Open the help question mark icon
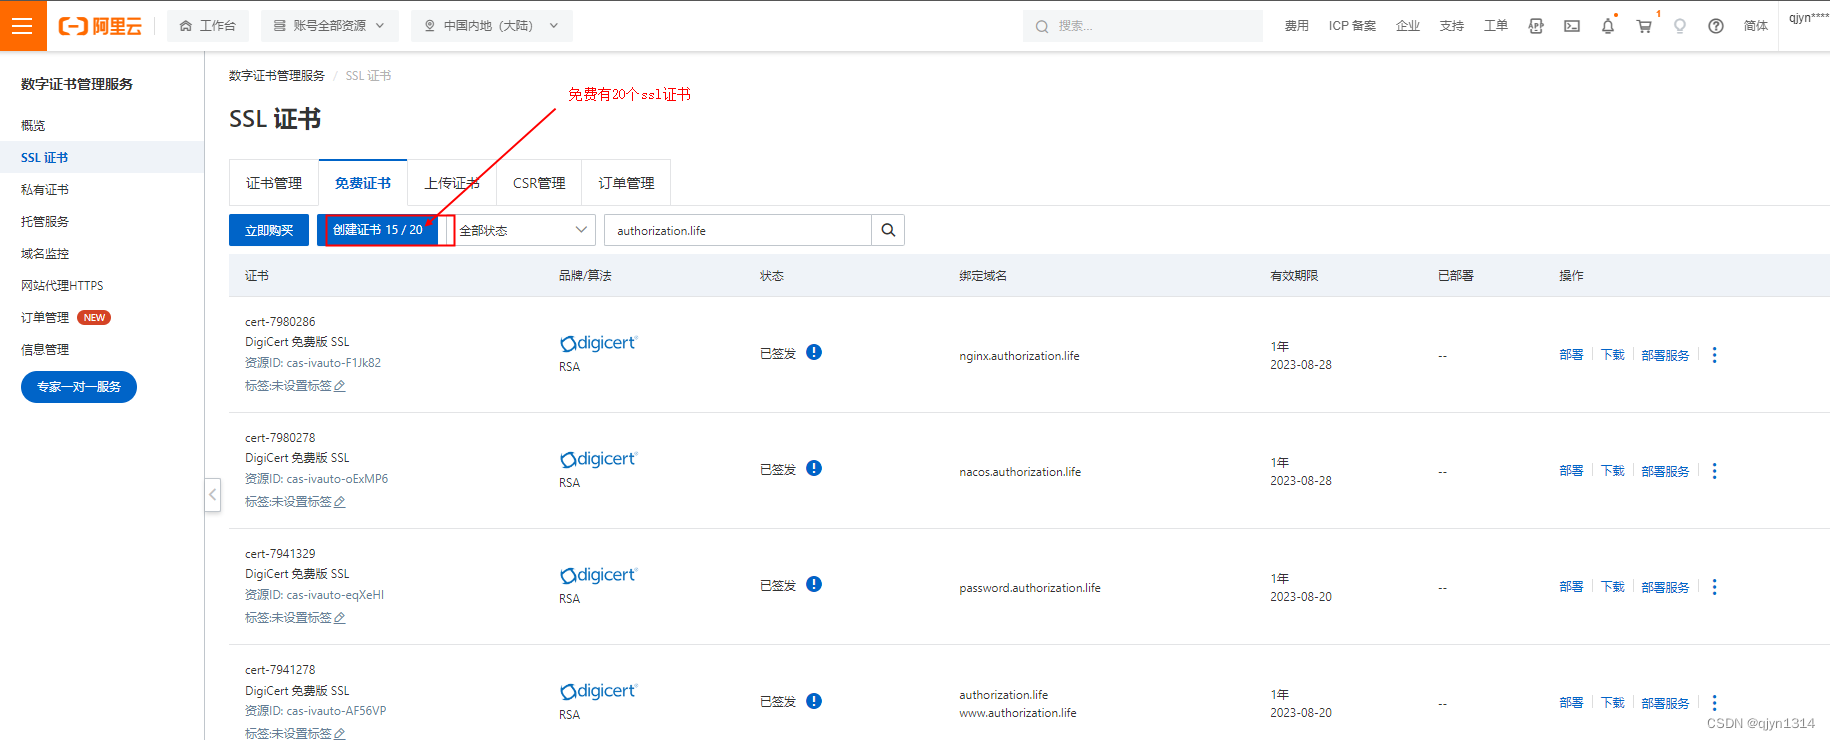Image resolution: width=1830 pixels, height=740 pixels. coord(1716,26)
